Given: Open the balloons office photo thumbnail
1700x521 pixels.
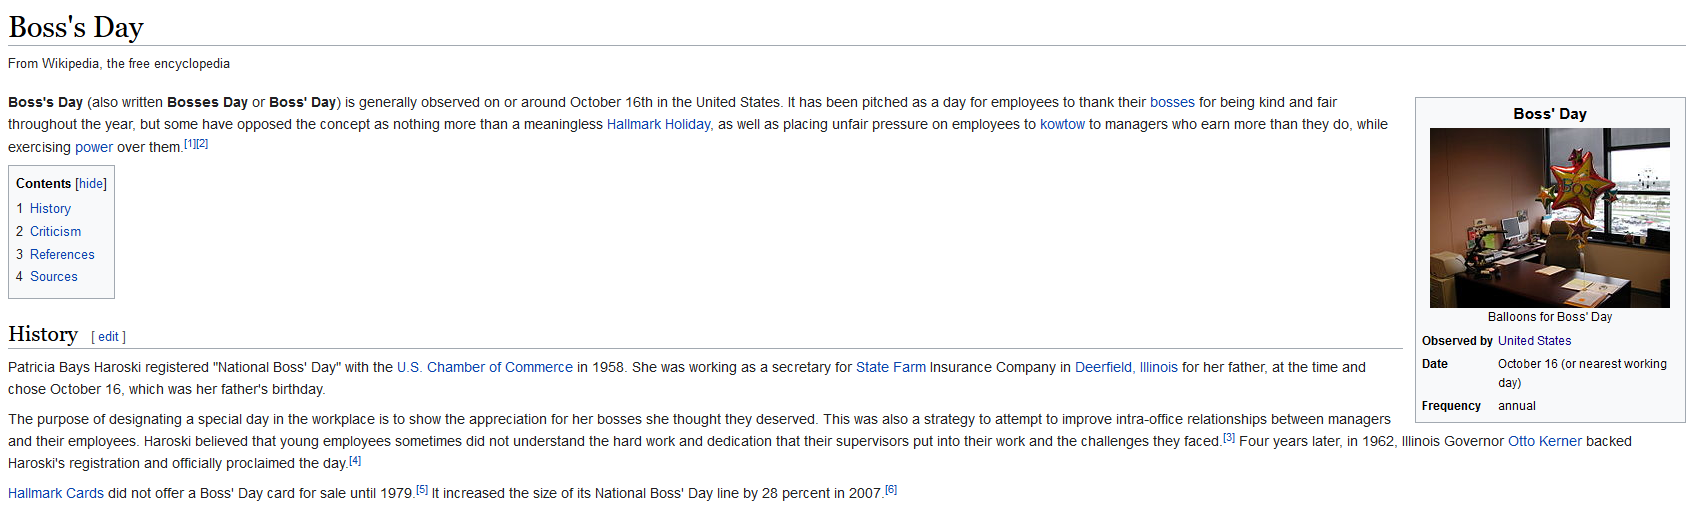Looking at the screenshot, I should tap(1550, 218).
